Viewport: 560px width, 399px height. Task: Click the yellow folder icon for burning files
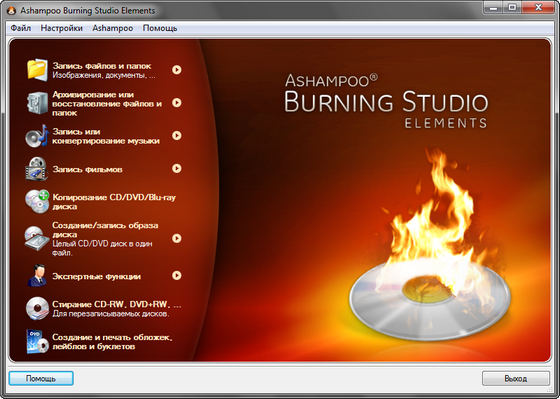[37, 70]
